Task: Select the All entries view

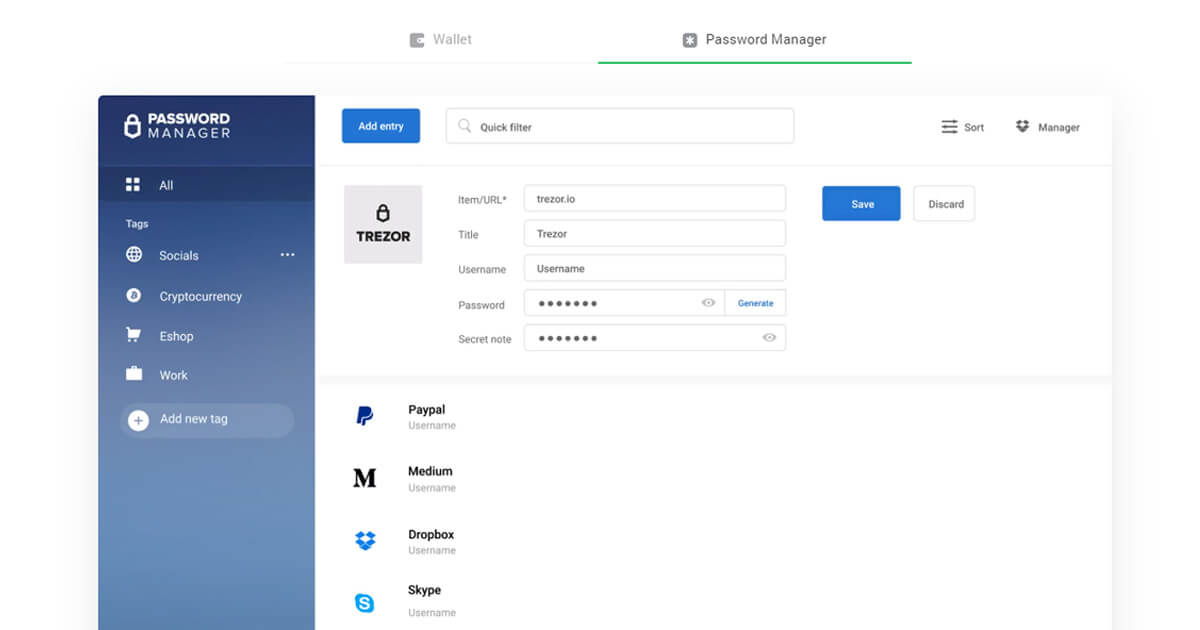Action: [x=207, y=185]
